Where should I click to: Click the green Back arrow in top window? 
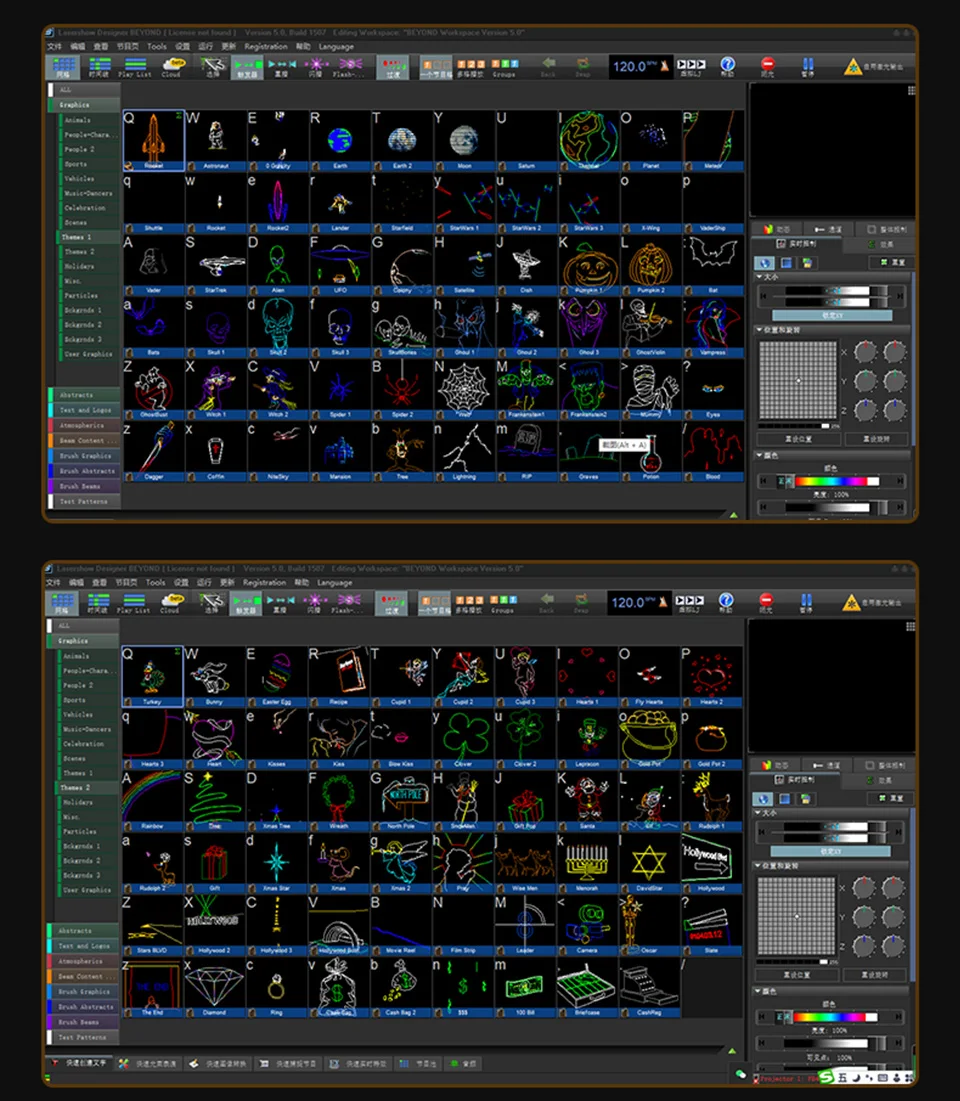tap(548, 67)
